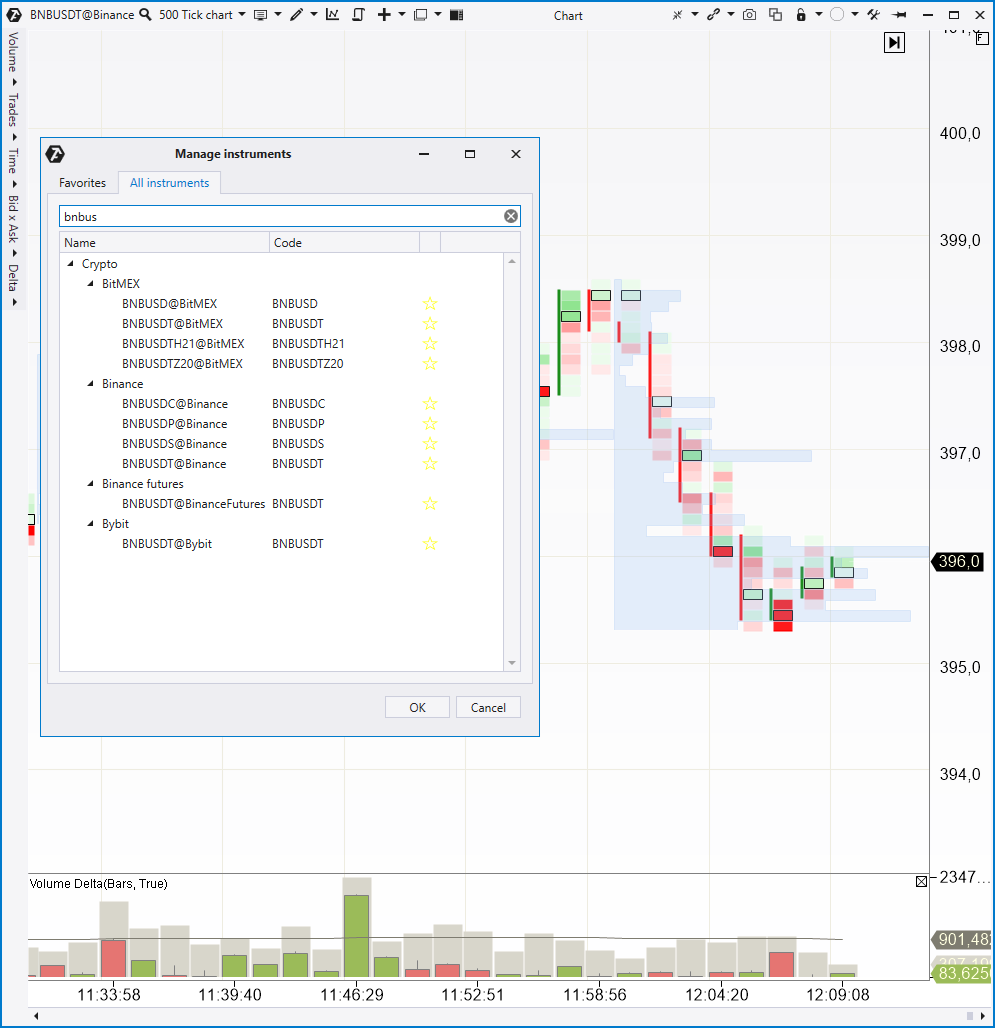Click the F box on price scale
This screenshot has height=1028, width=995.
coord(982,39)
